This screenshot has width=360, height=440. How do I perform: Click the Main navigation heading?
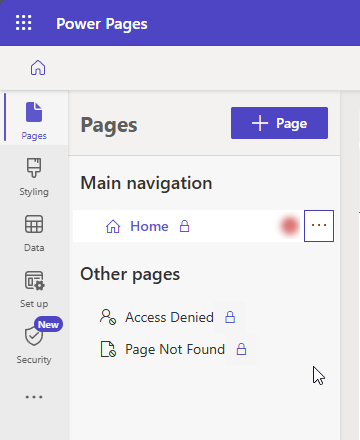click(146, 183)
